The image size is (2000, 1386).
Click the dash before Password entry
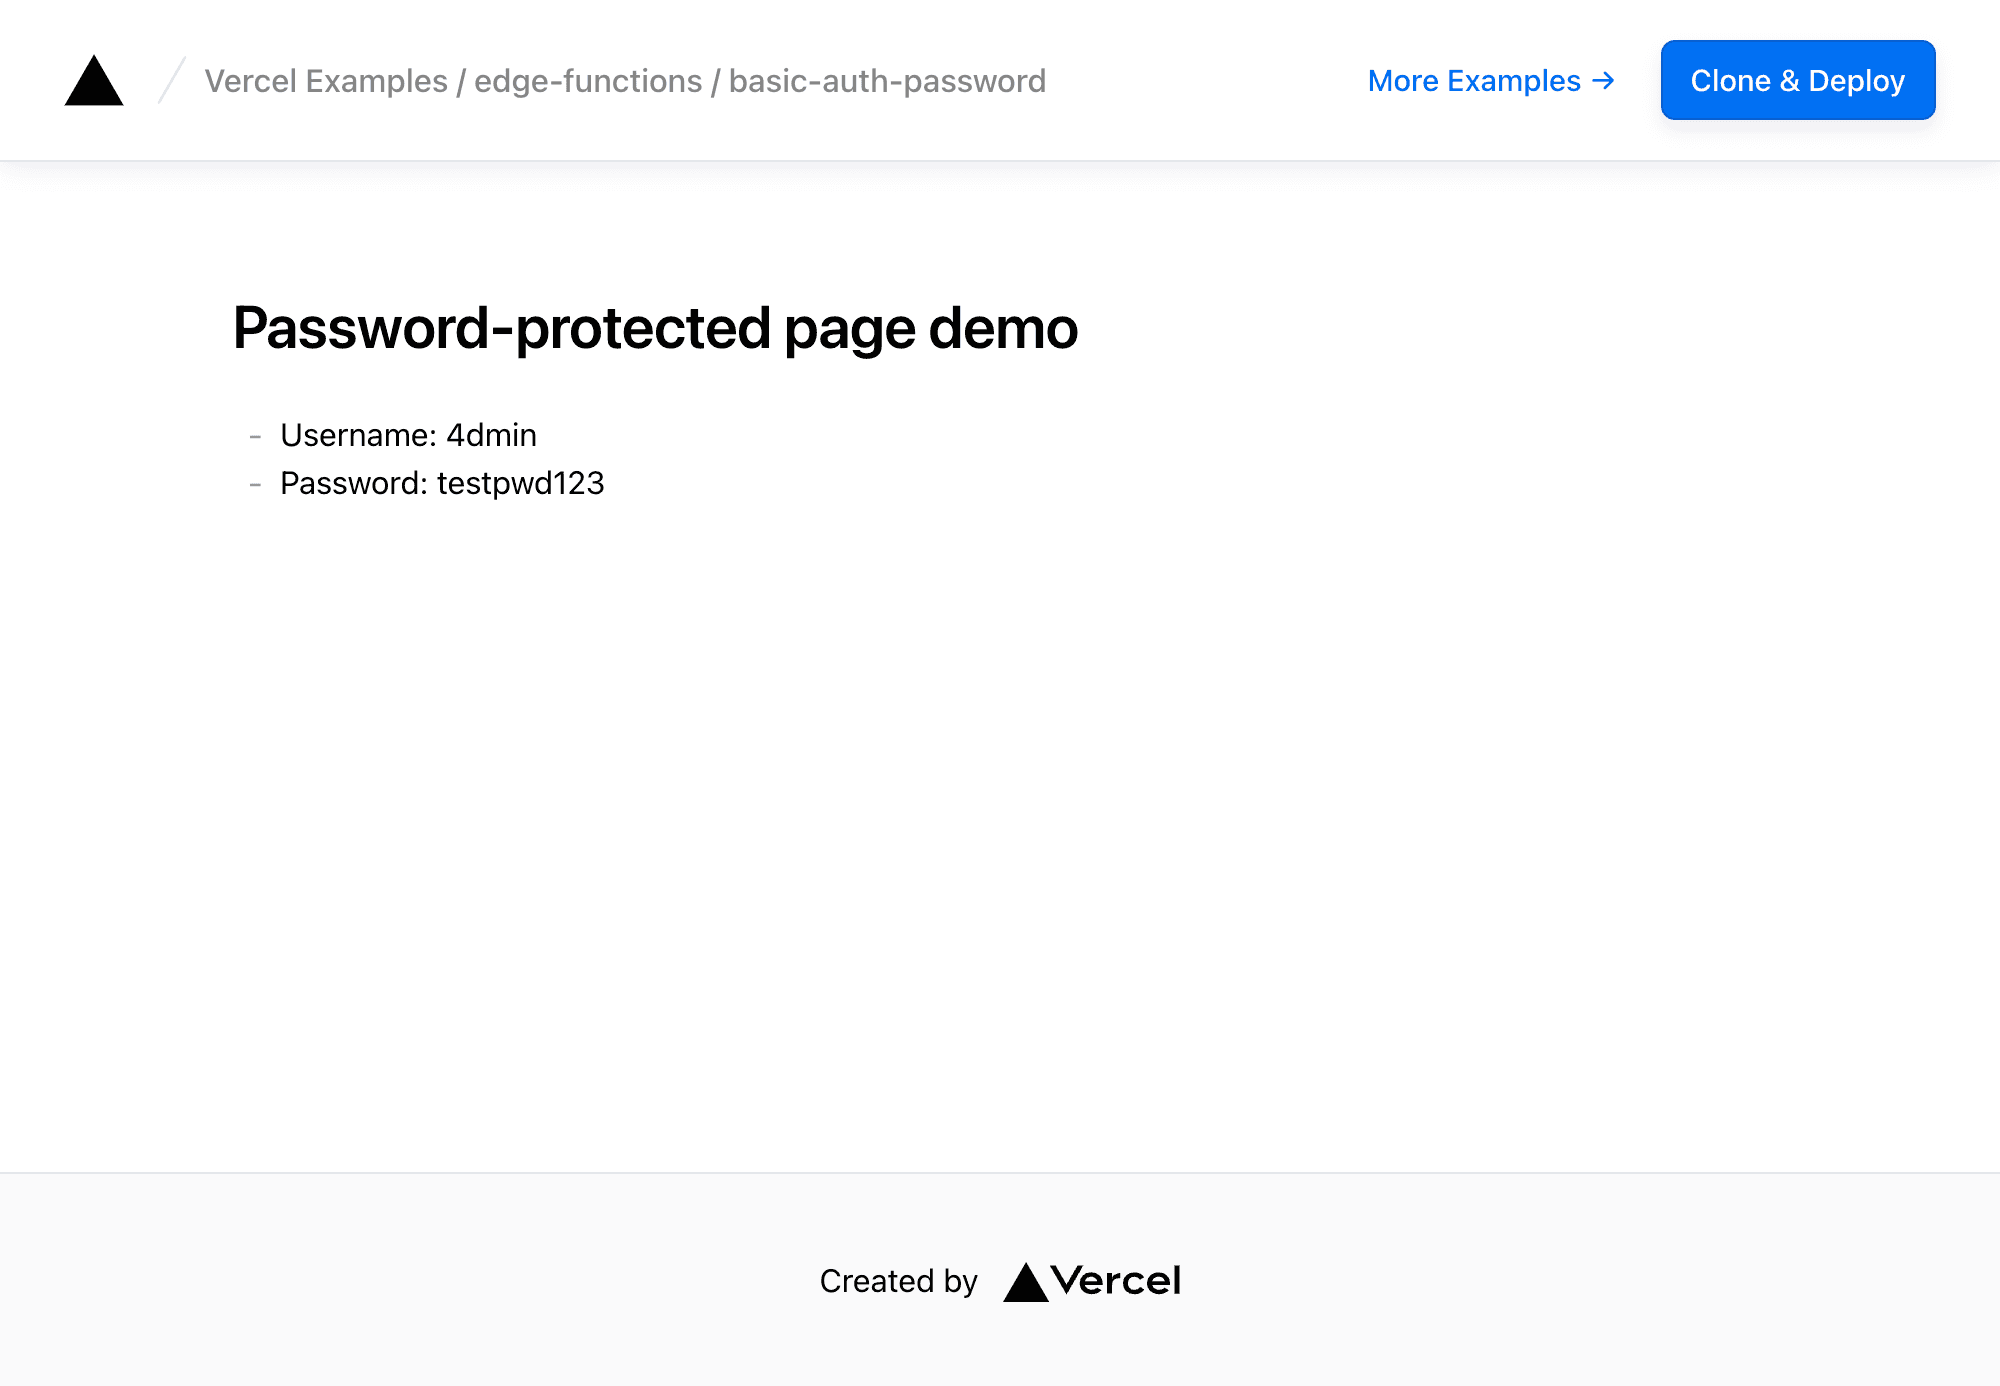point(254,483)
